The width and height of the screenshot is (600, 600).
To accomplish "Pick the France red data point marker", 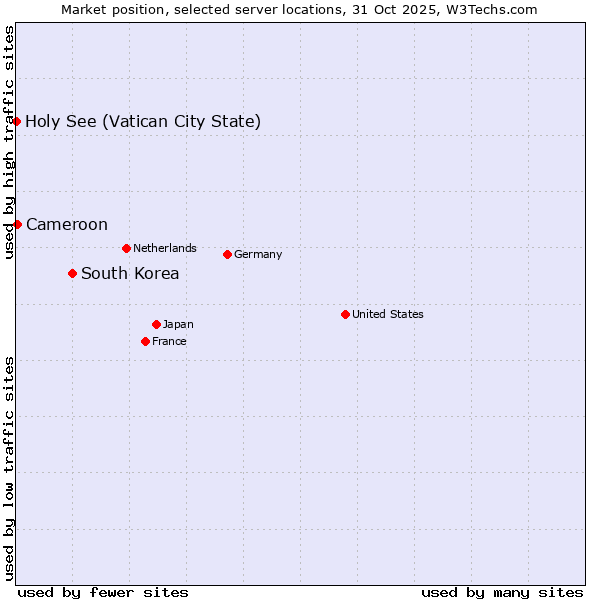I will tap(145, 341).
